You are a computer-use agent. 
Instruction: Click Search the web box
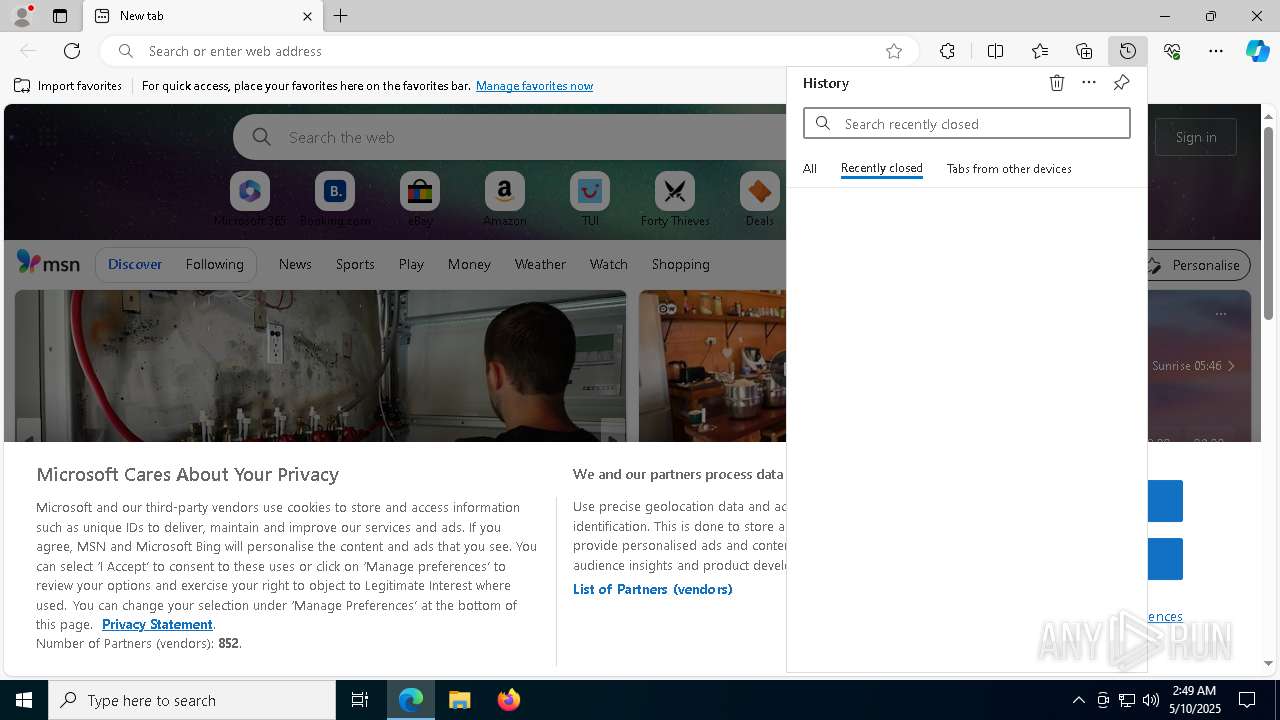point(512,137)
